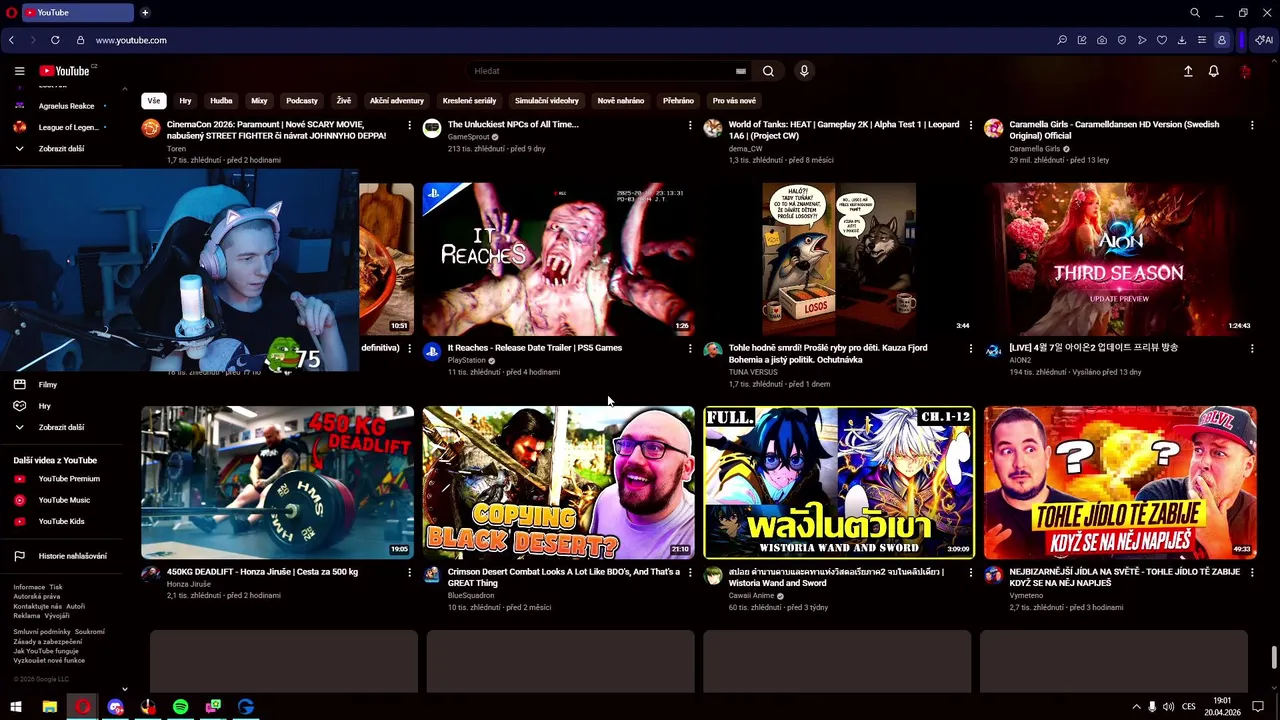Start voice search with the microphone icon
1280x720 pixels.
point(803,71)
